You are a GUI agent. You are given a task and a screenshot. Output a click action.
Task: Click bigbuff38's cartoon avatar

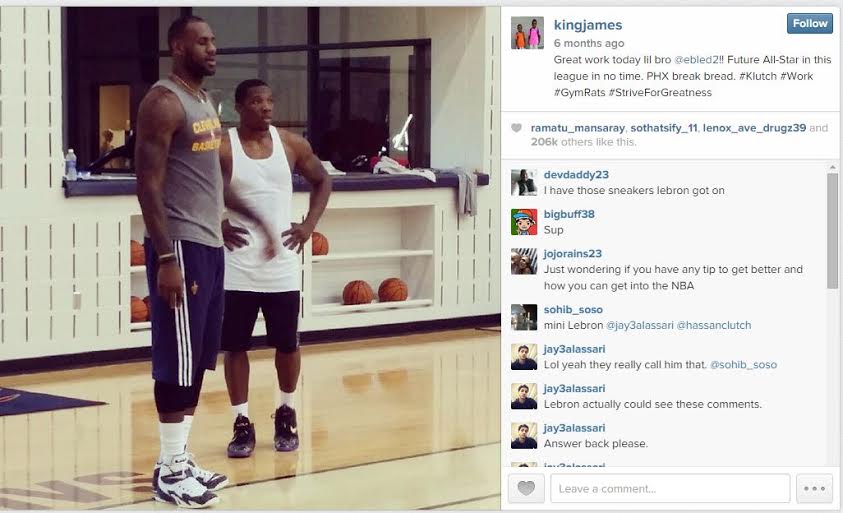pos(524,222)
